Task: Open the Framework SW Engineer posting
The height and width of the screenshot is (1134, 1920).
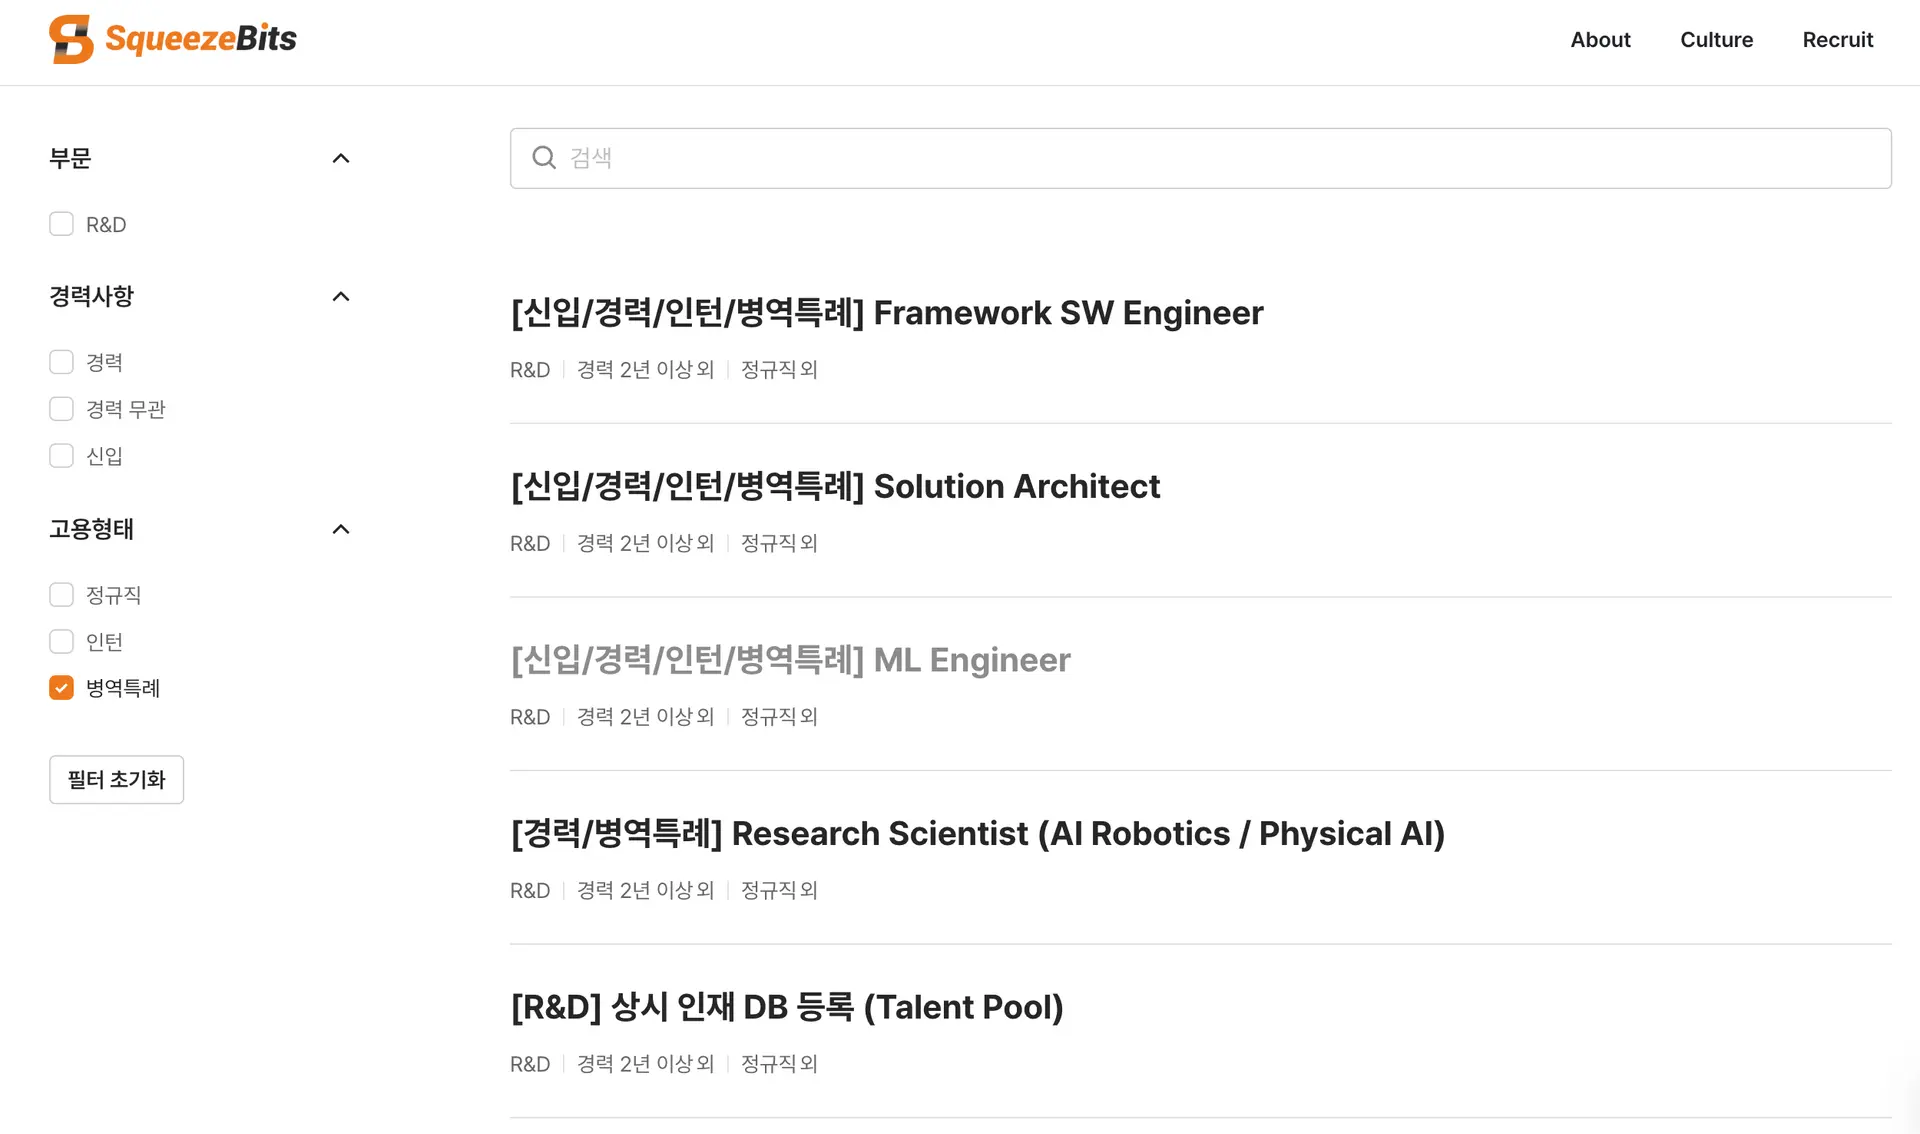Action: tap(886, 313)
